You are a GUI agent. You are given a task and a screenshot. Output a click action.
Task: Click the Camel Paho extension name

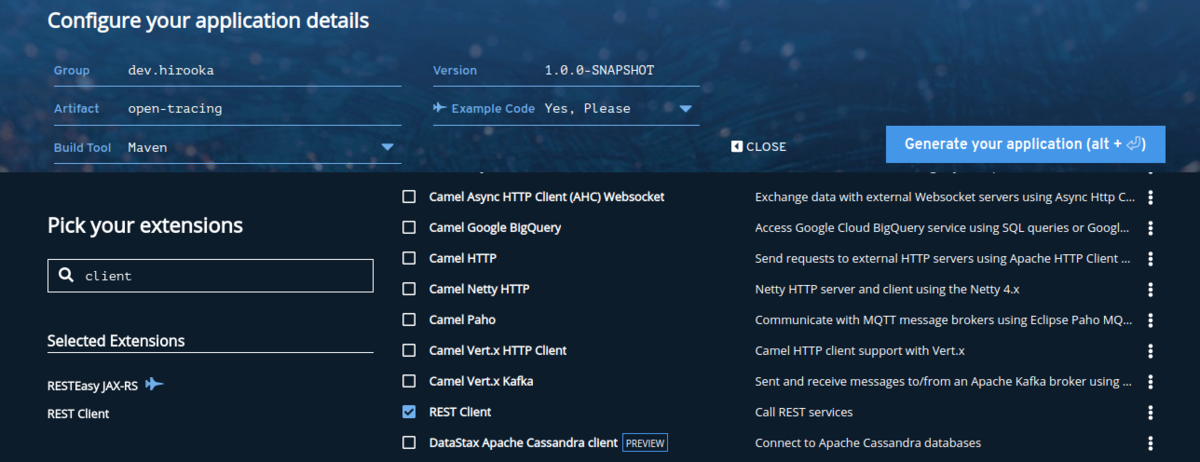pos(462,320)
